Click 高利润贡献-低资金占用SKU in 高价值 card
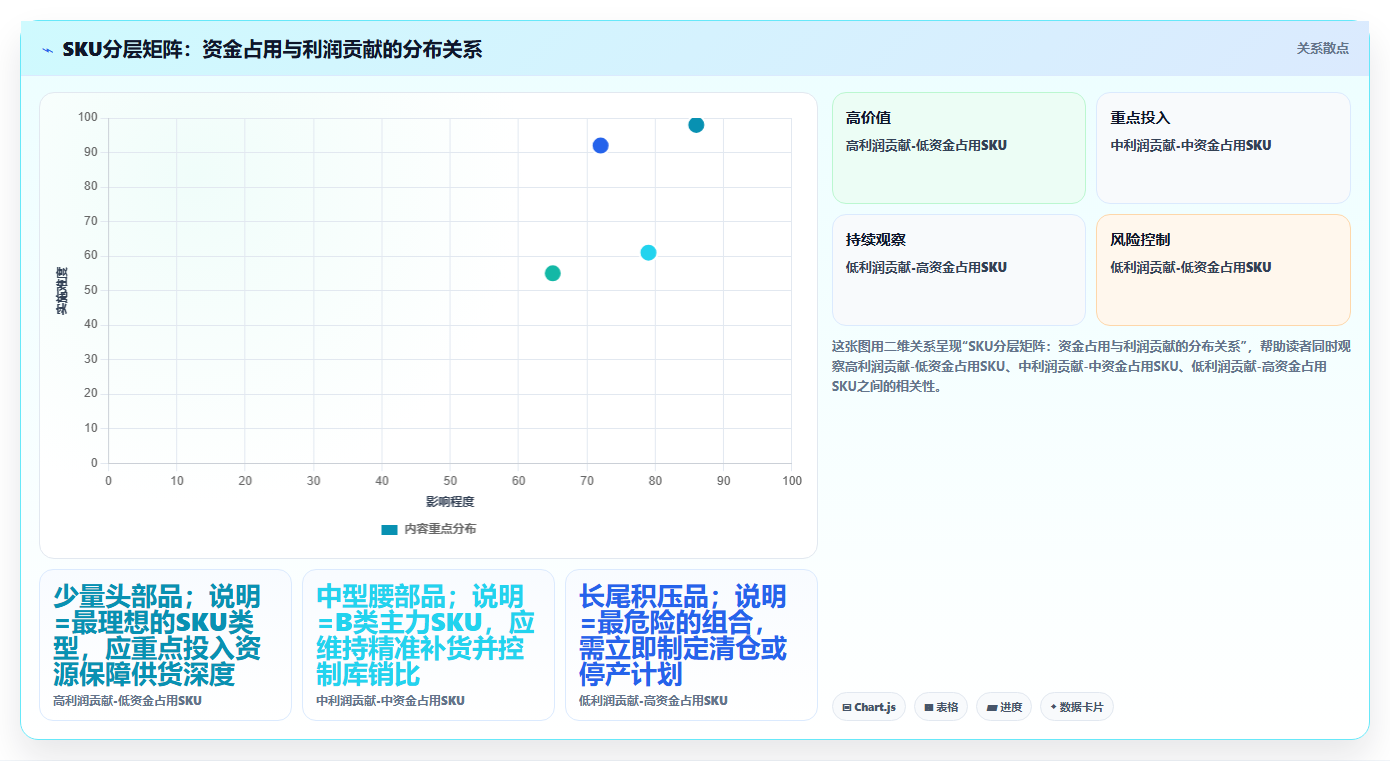Viewport: 1390px width, 761px height. pyautogui.click(x=926, y=145)
